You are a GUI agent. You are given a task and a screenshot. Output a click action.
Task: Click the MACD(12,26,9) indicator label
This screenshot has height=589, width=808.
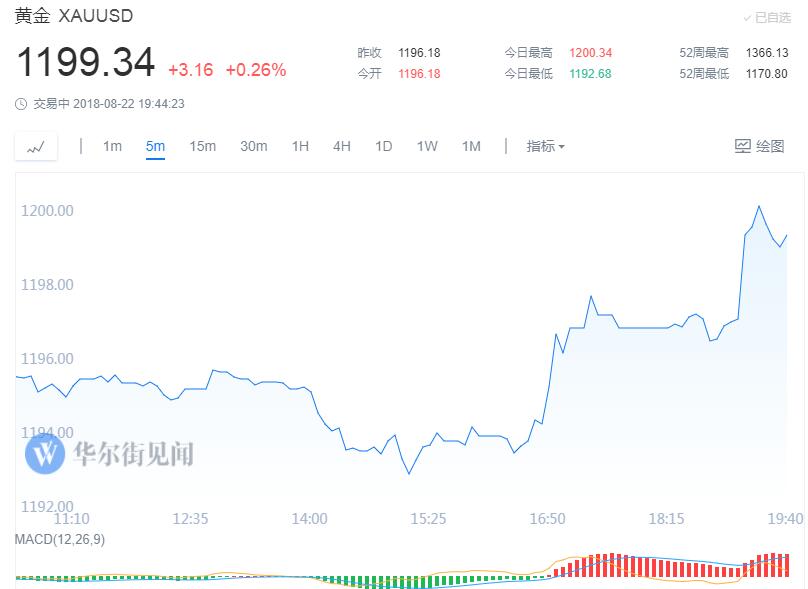click(60, 540)
